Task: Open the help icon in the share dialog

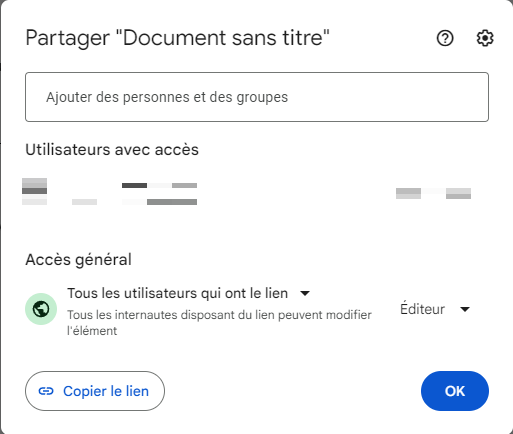Action: coord(445,38)
